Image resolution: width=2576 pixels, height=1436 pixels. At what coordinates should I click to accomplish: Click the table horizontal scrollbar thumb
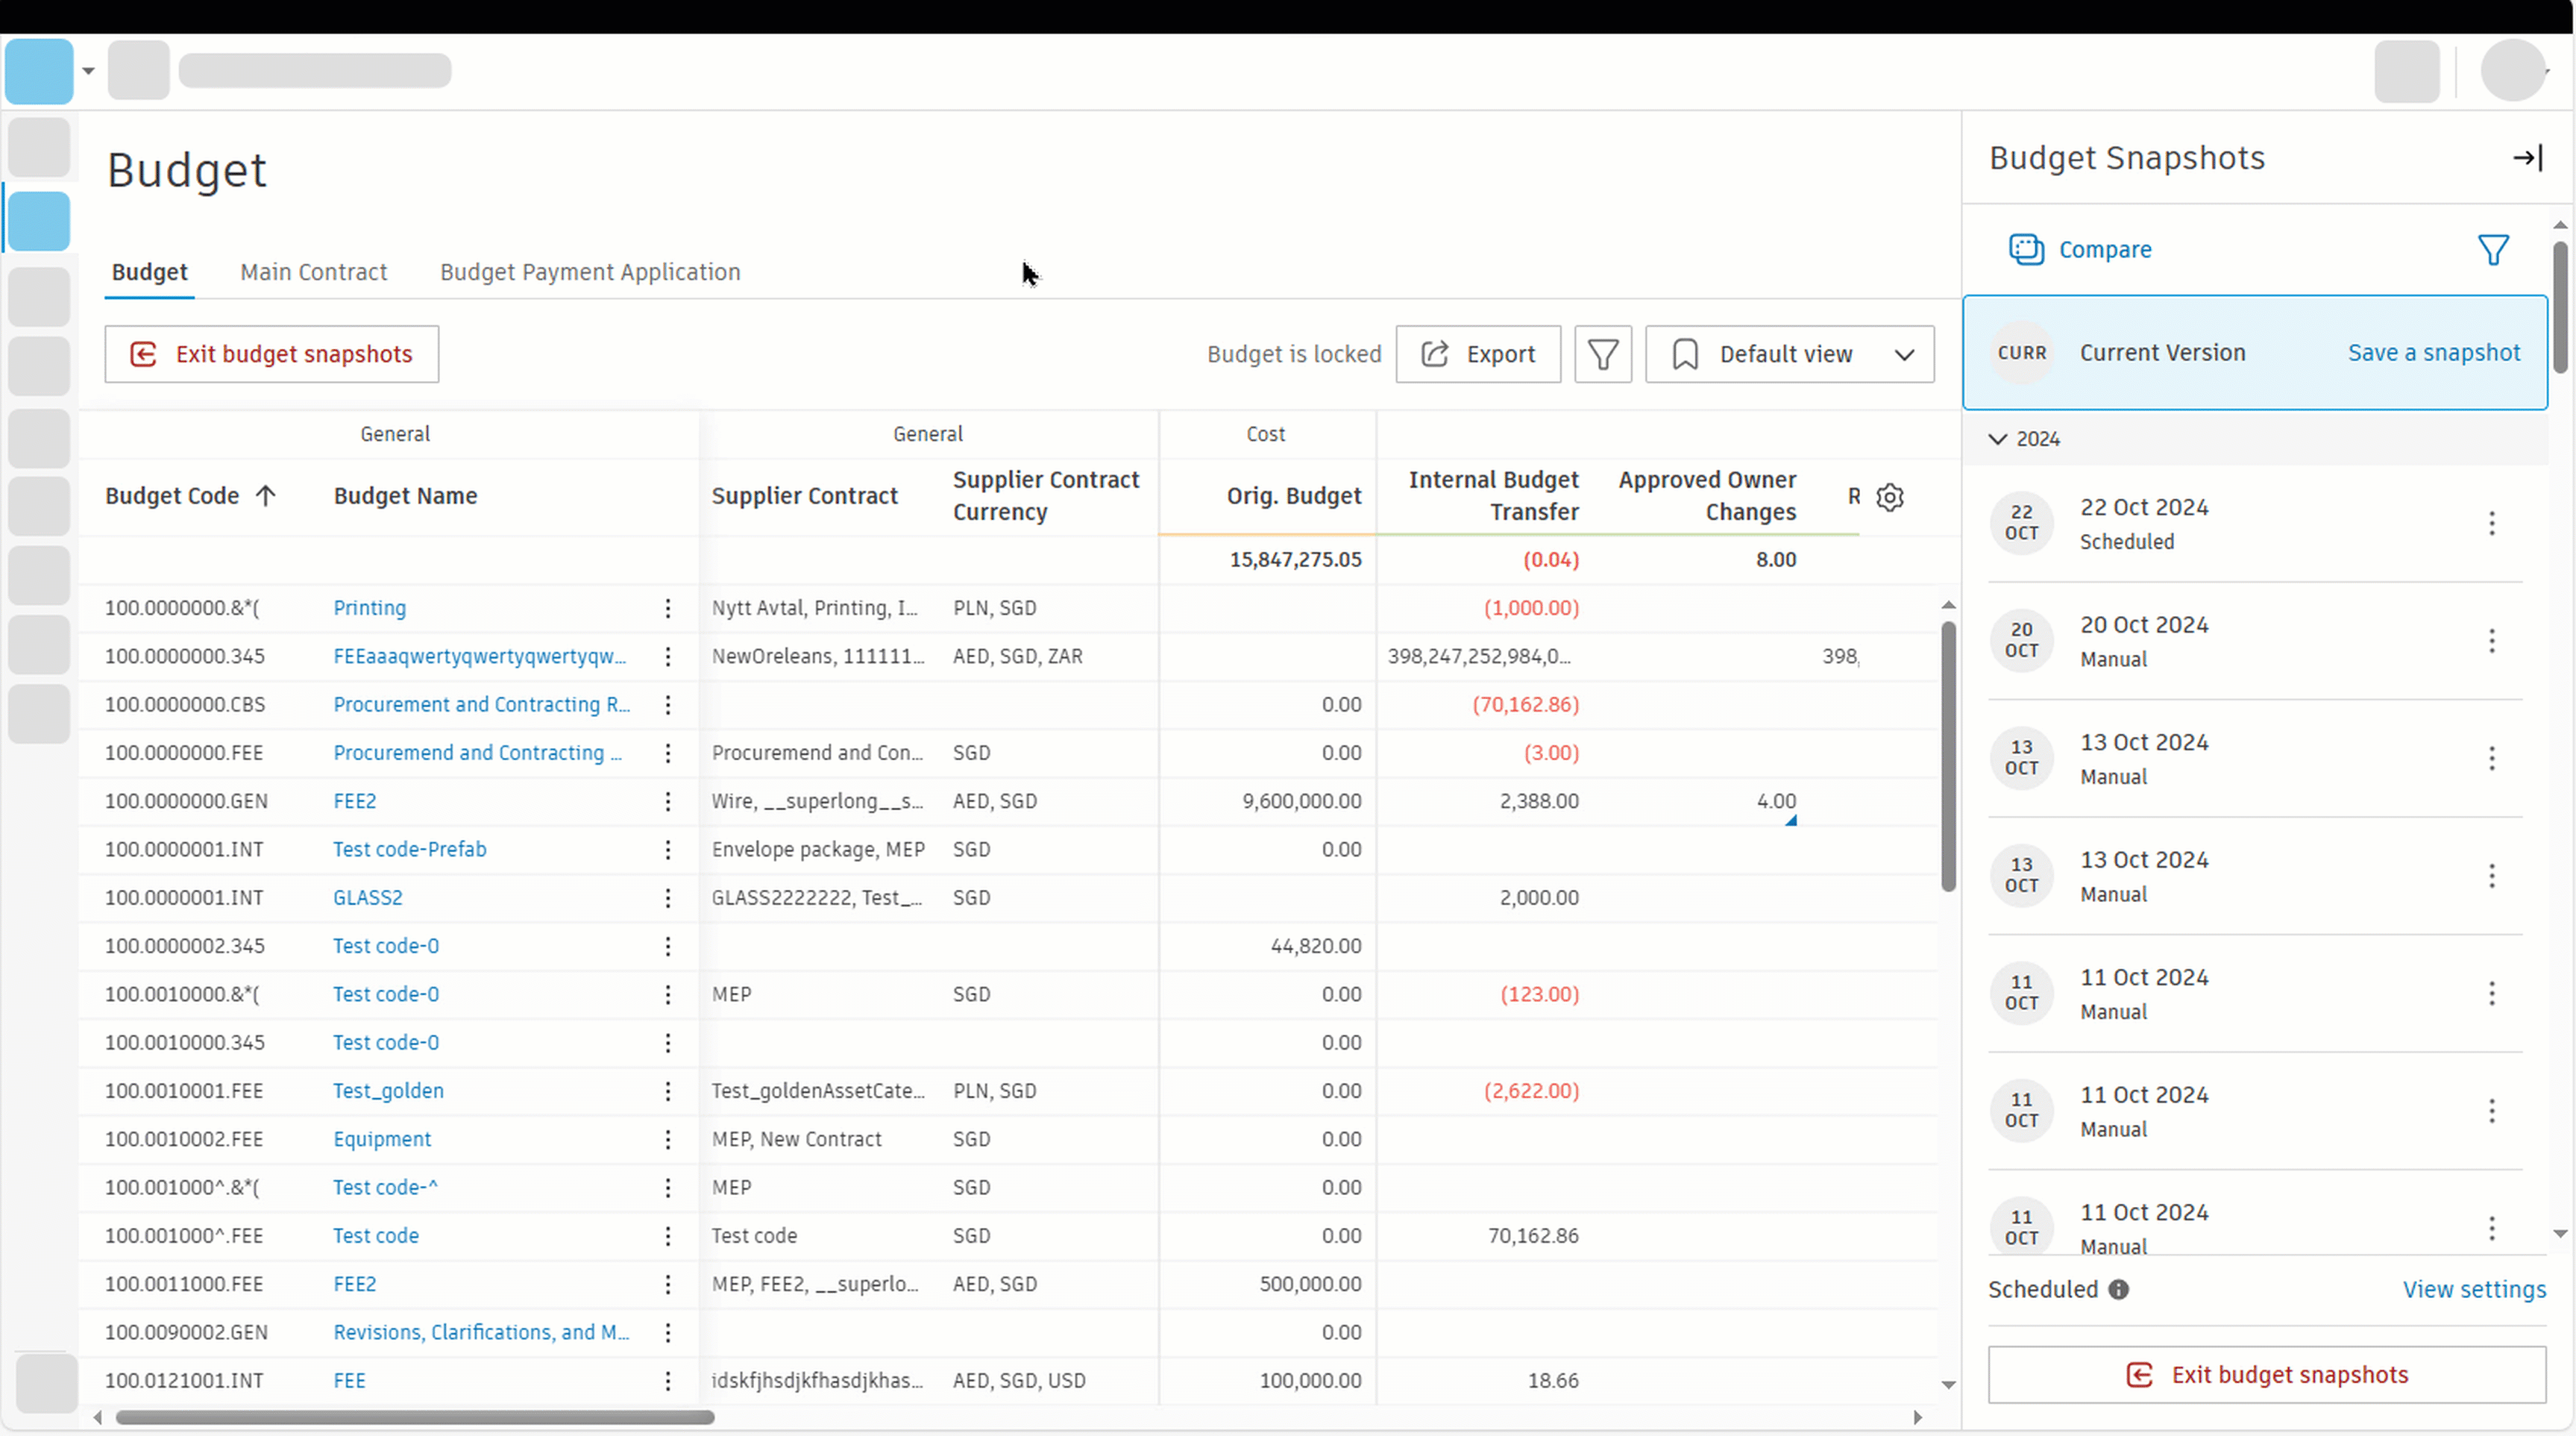415,1417
